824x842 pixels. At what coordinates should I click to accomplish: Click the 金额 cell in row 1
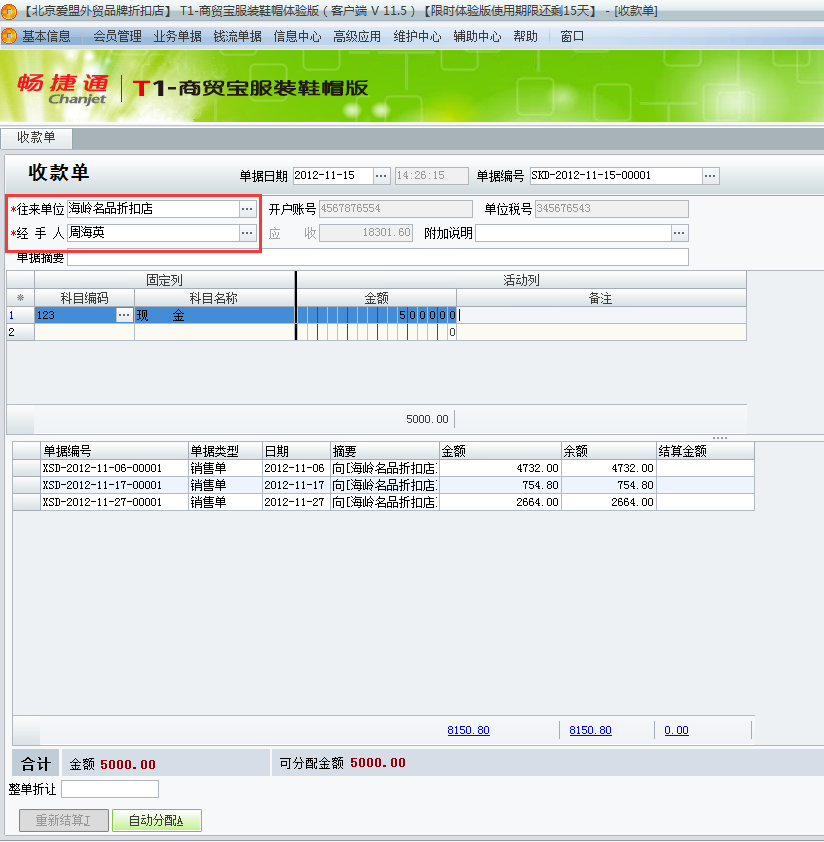377,315
